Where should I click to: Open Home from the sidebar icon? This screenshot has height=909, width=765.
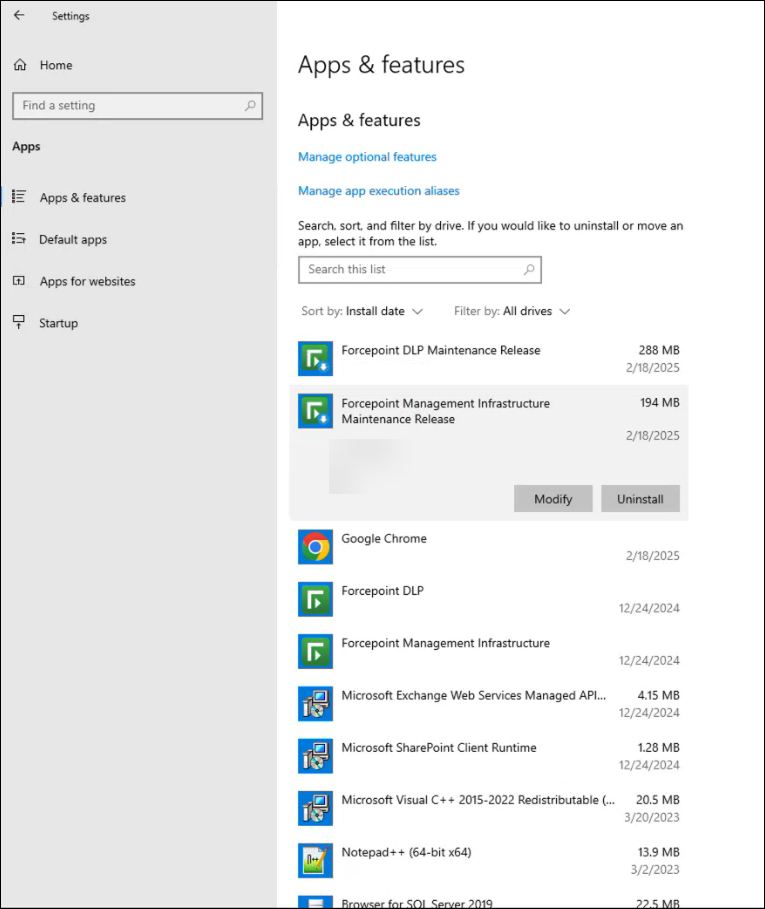pyautogui.click(x=19, y=65)
